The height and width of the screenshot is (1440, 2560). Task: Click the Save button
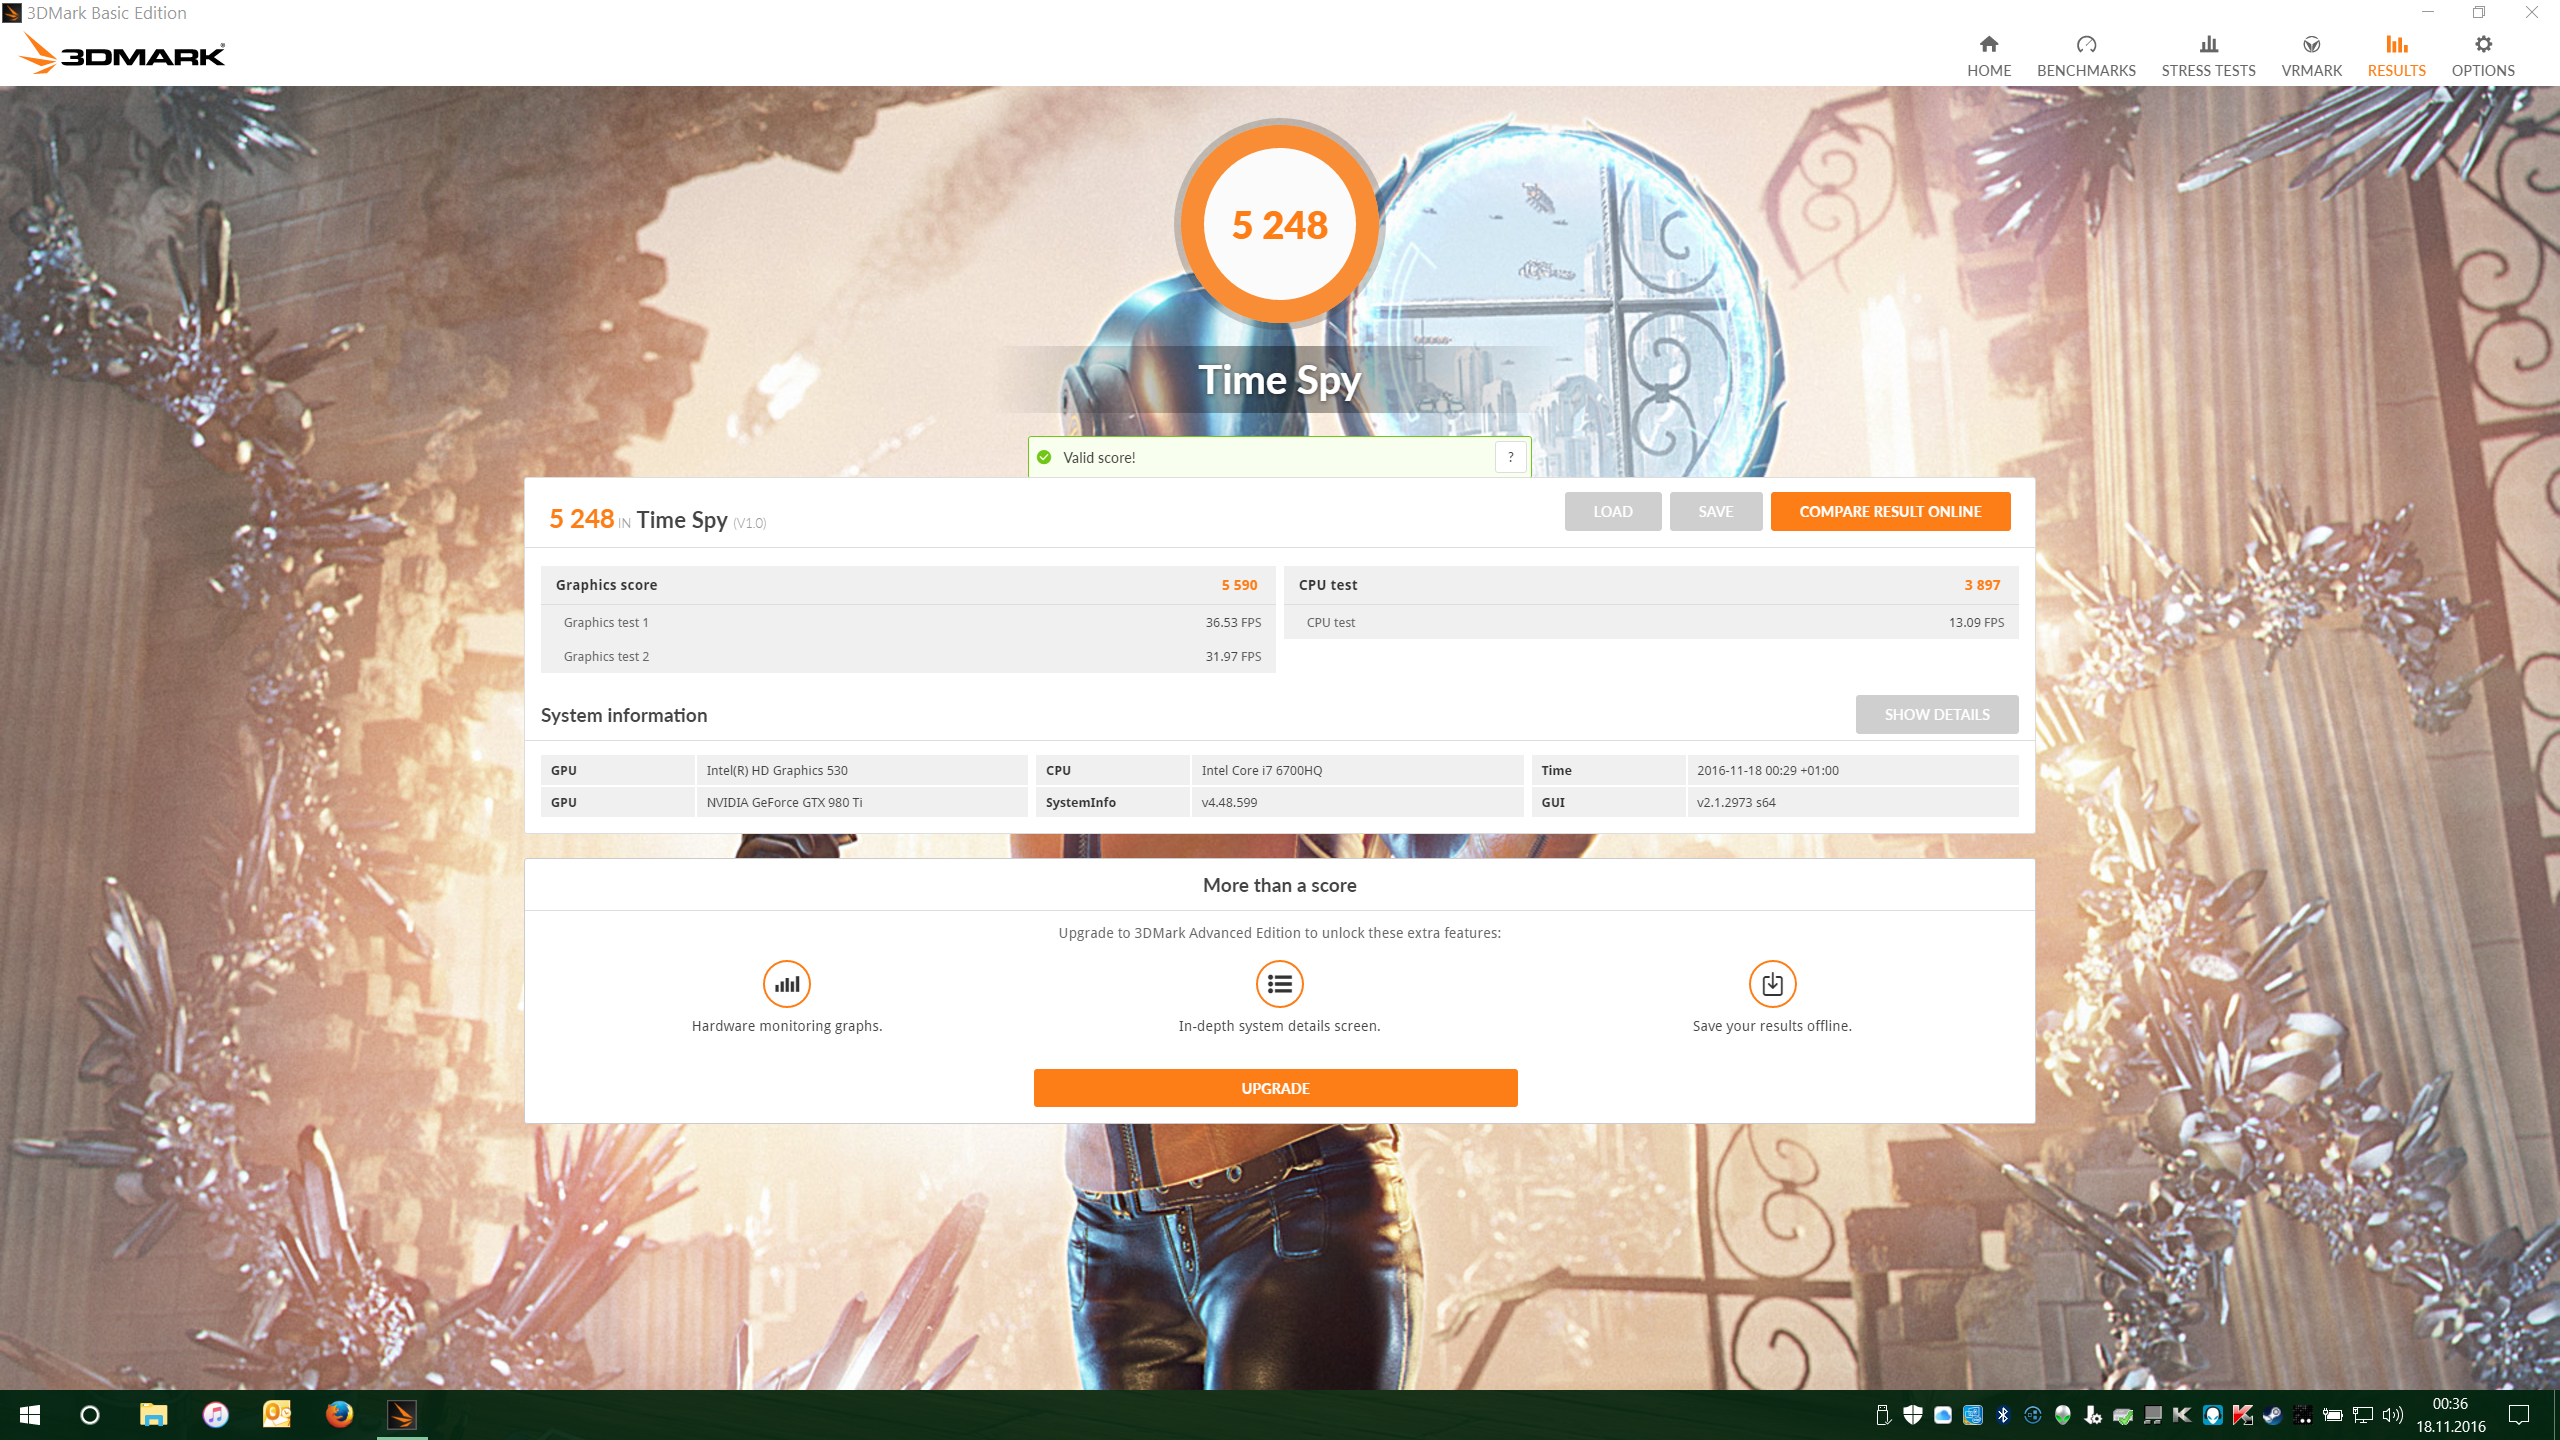click(1715, 511)
